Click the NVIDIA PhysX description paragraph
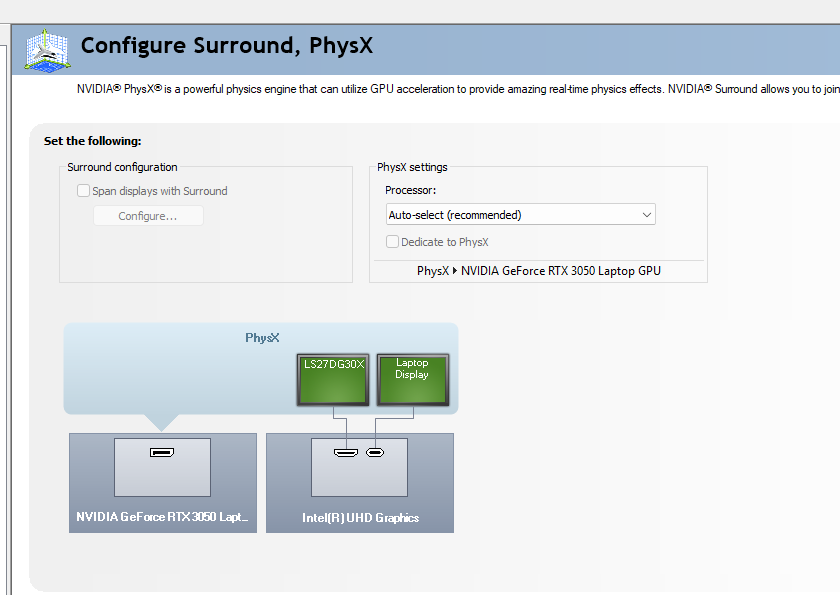The height and width of the screenshot is (595, 840). [x=458, y=89]
